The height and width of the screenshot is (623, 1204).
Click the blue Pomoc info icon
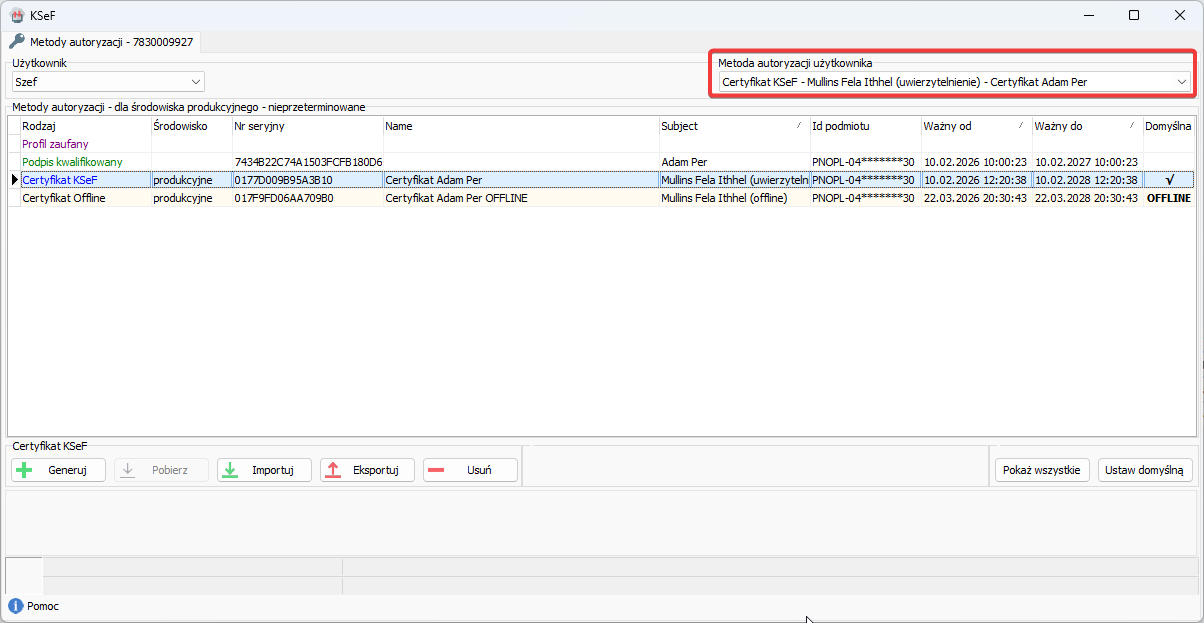click(15, 606)
